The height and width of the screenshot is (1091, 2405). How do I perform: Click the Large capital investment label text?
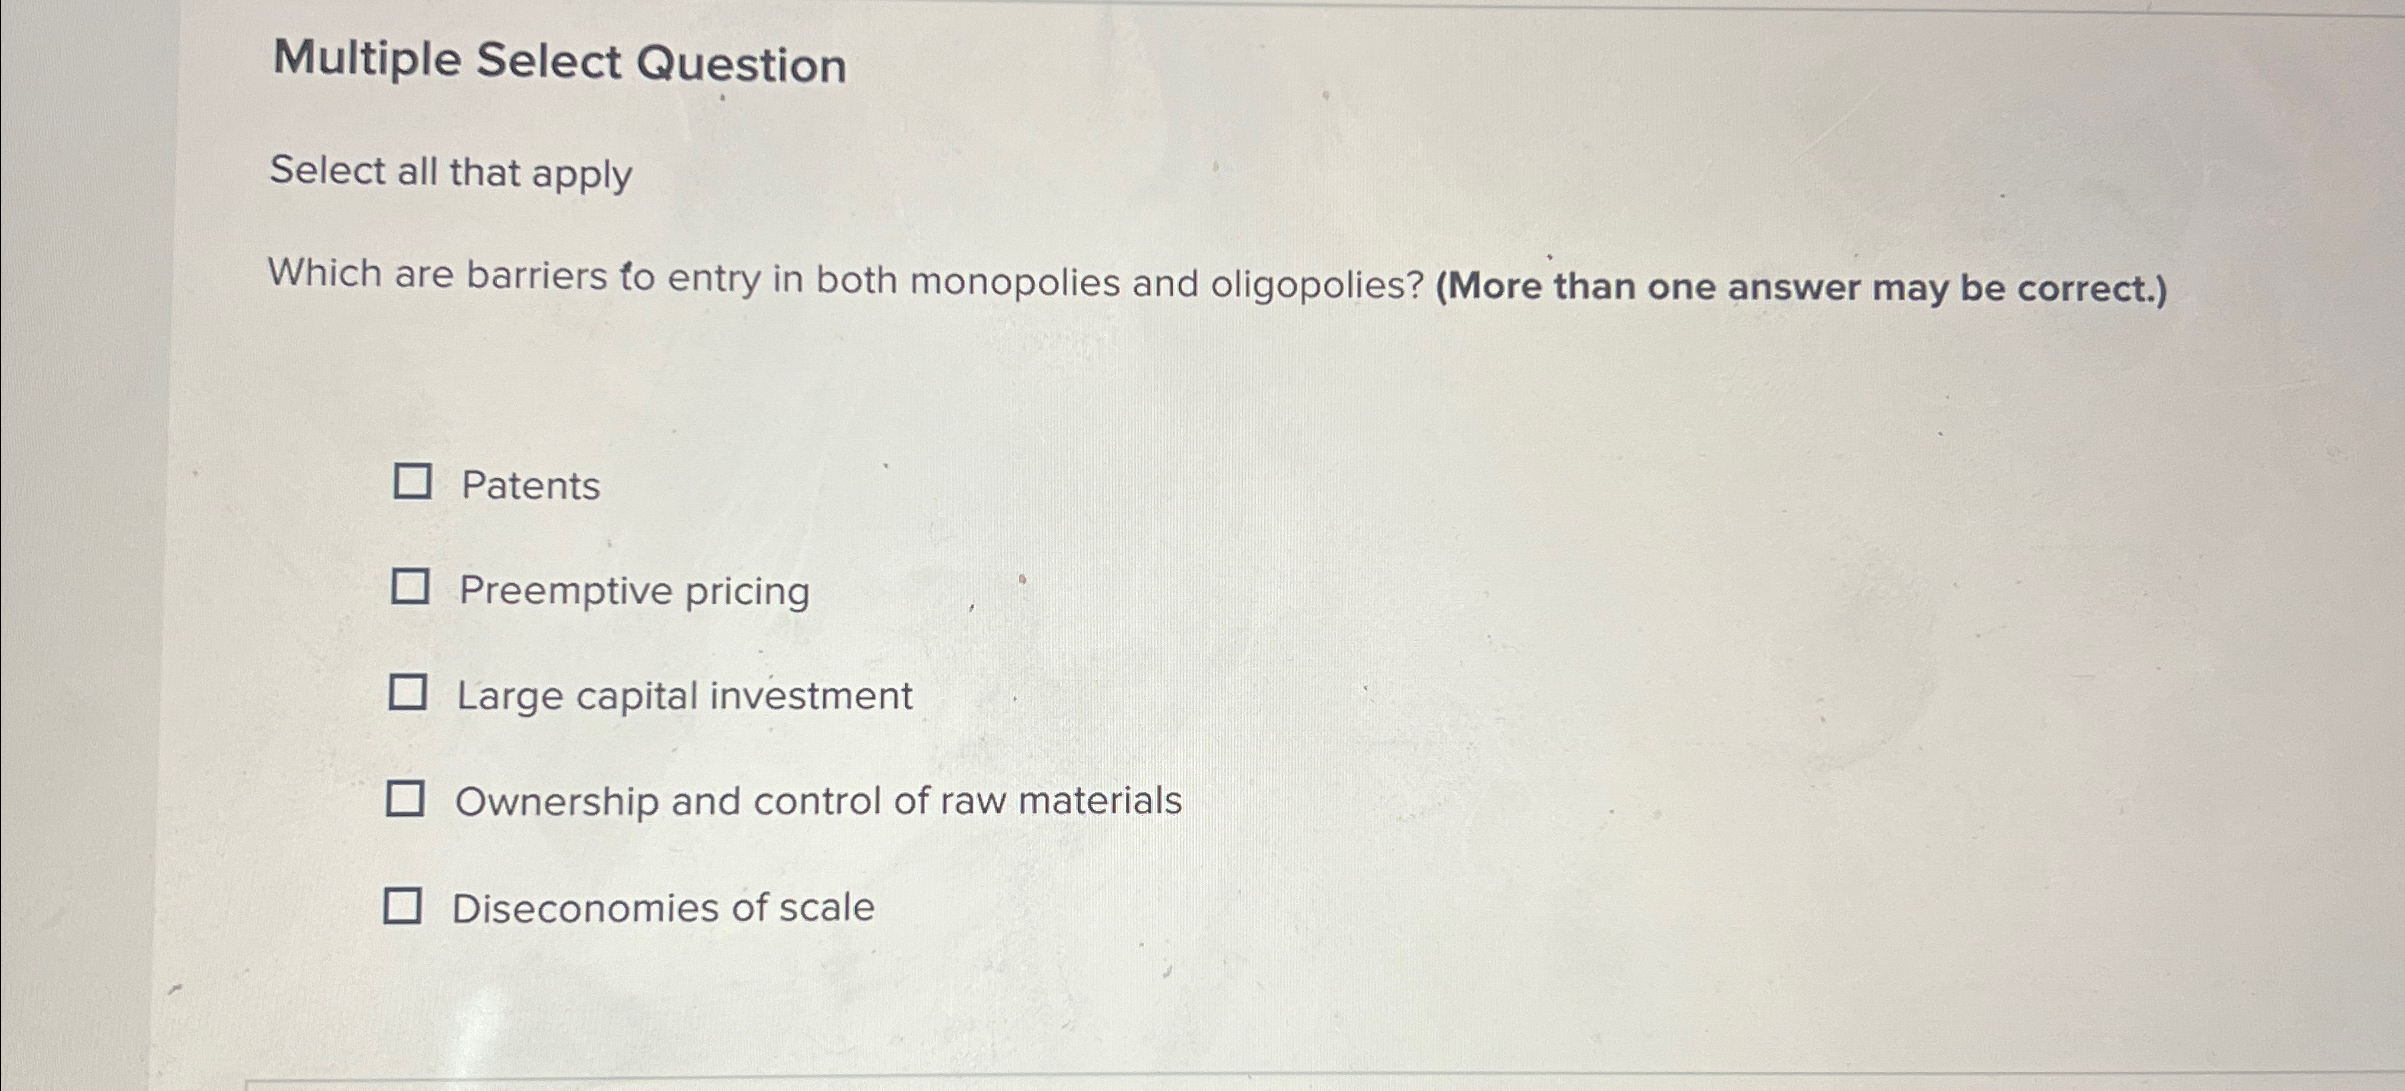[x=685, y=697]
